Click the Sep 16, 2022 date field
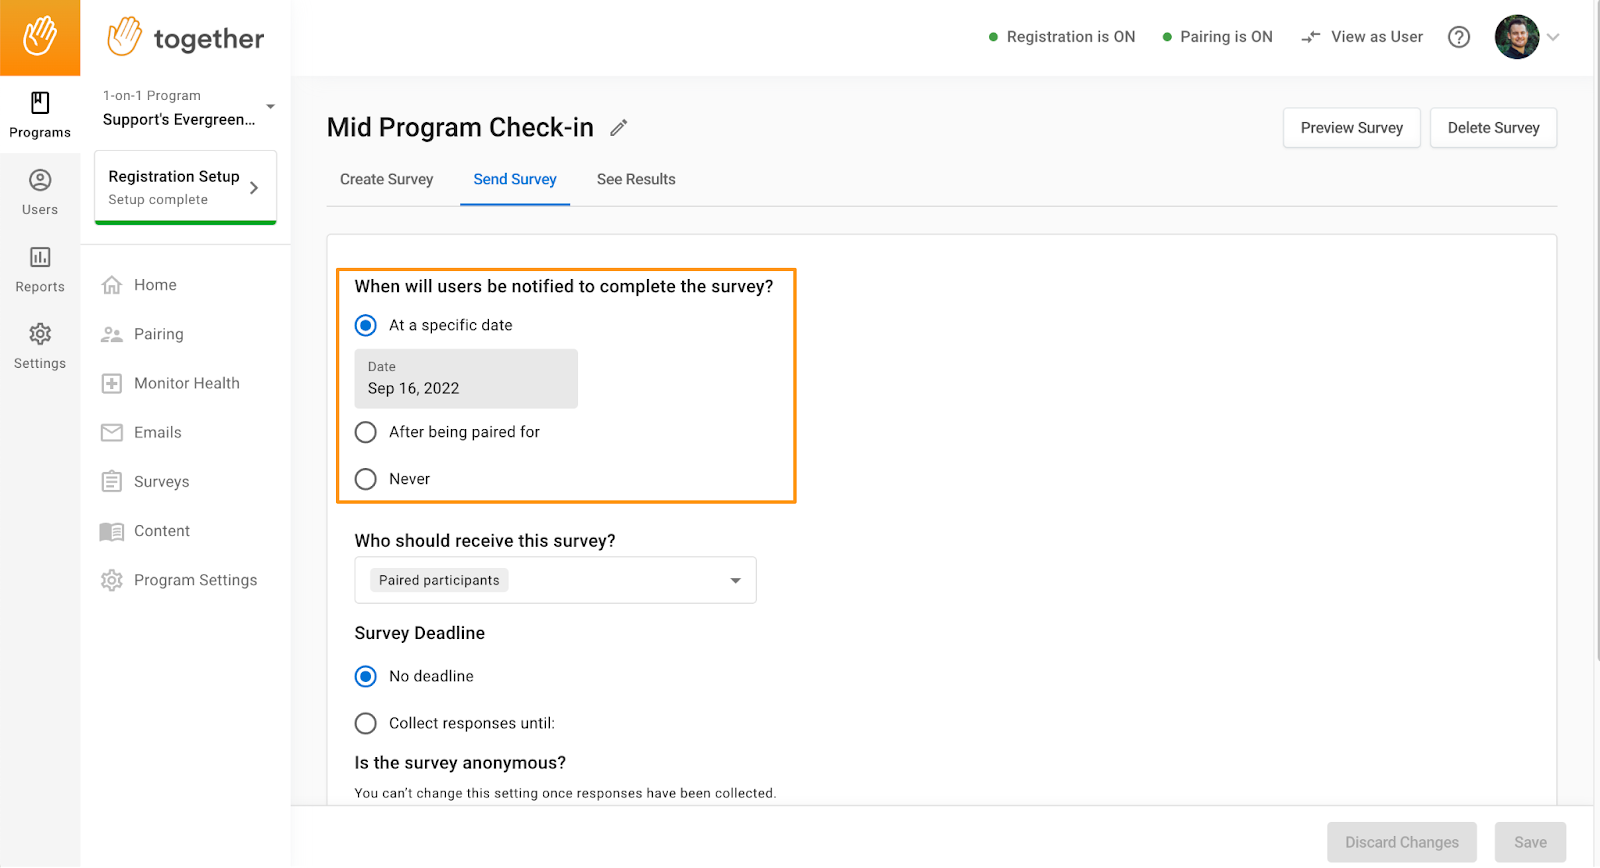 466,378
